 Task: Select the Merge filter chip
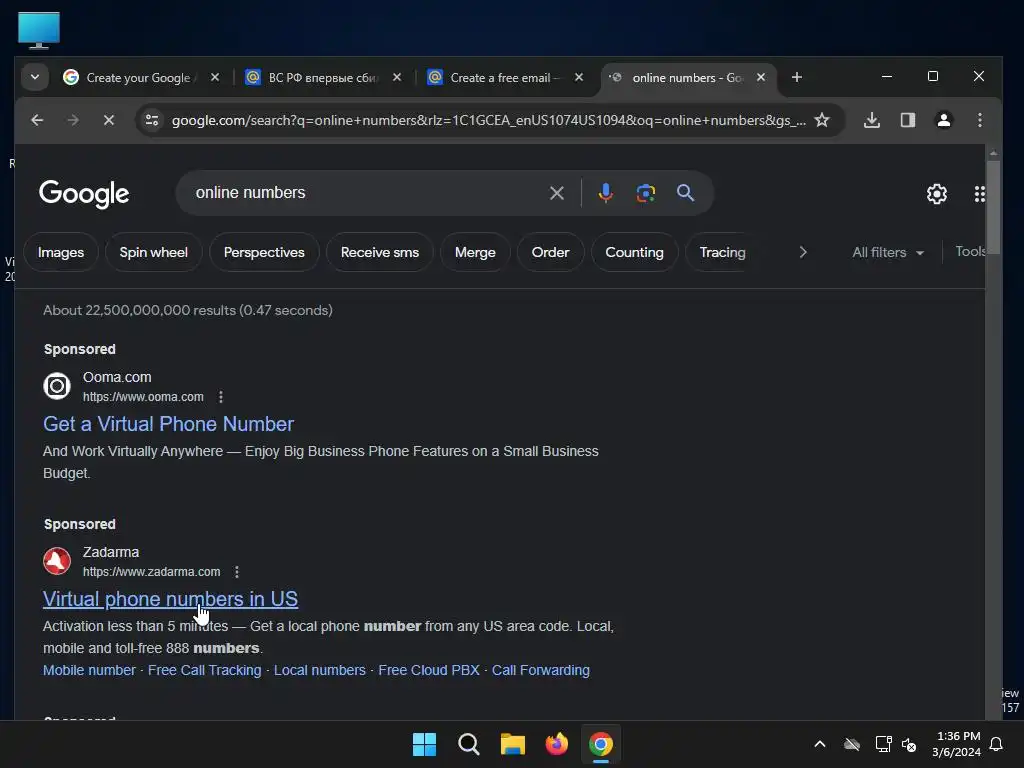click(475, 253)
